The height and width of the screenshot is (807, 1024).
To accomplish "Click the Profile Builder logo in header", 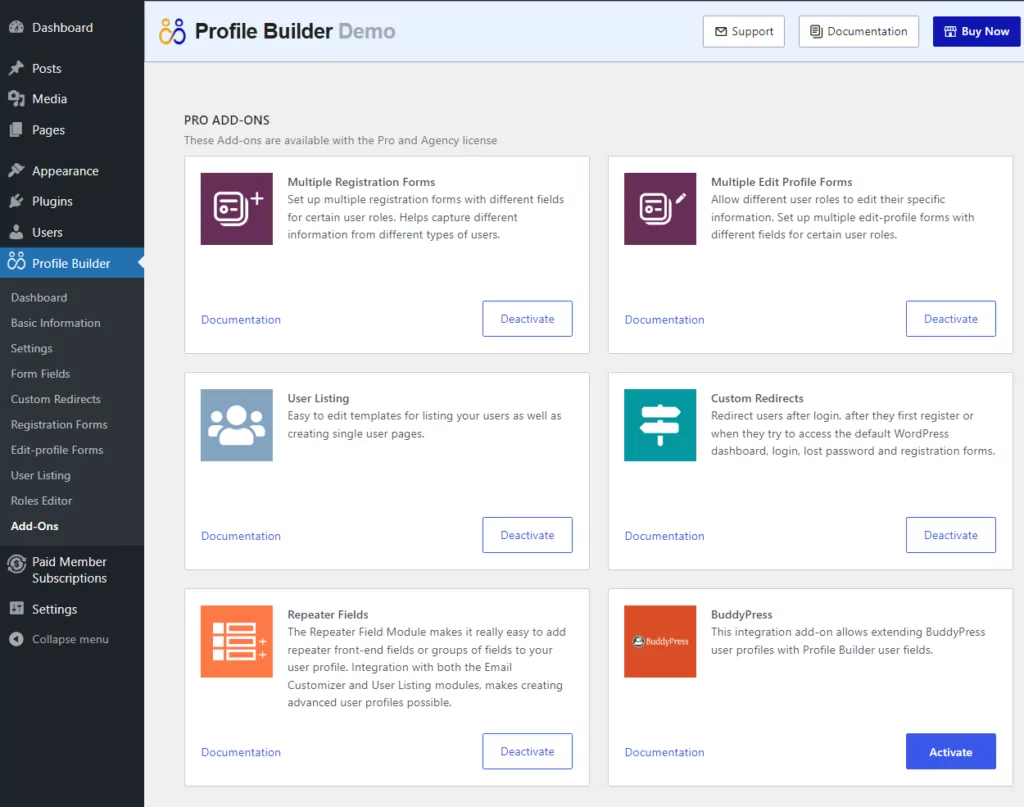I will pyautogui.click(x=172, y=31).
